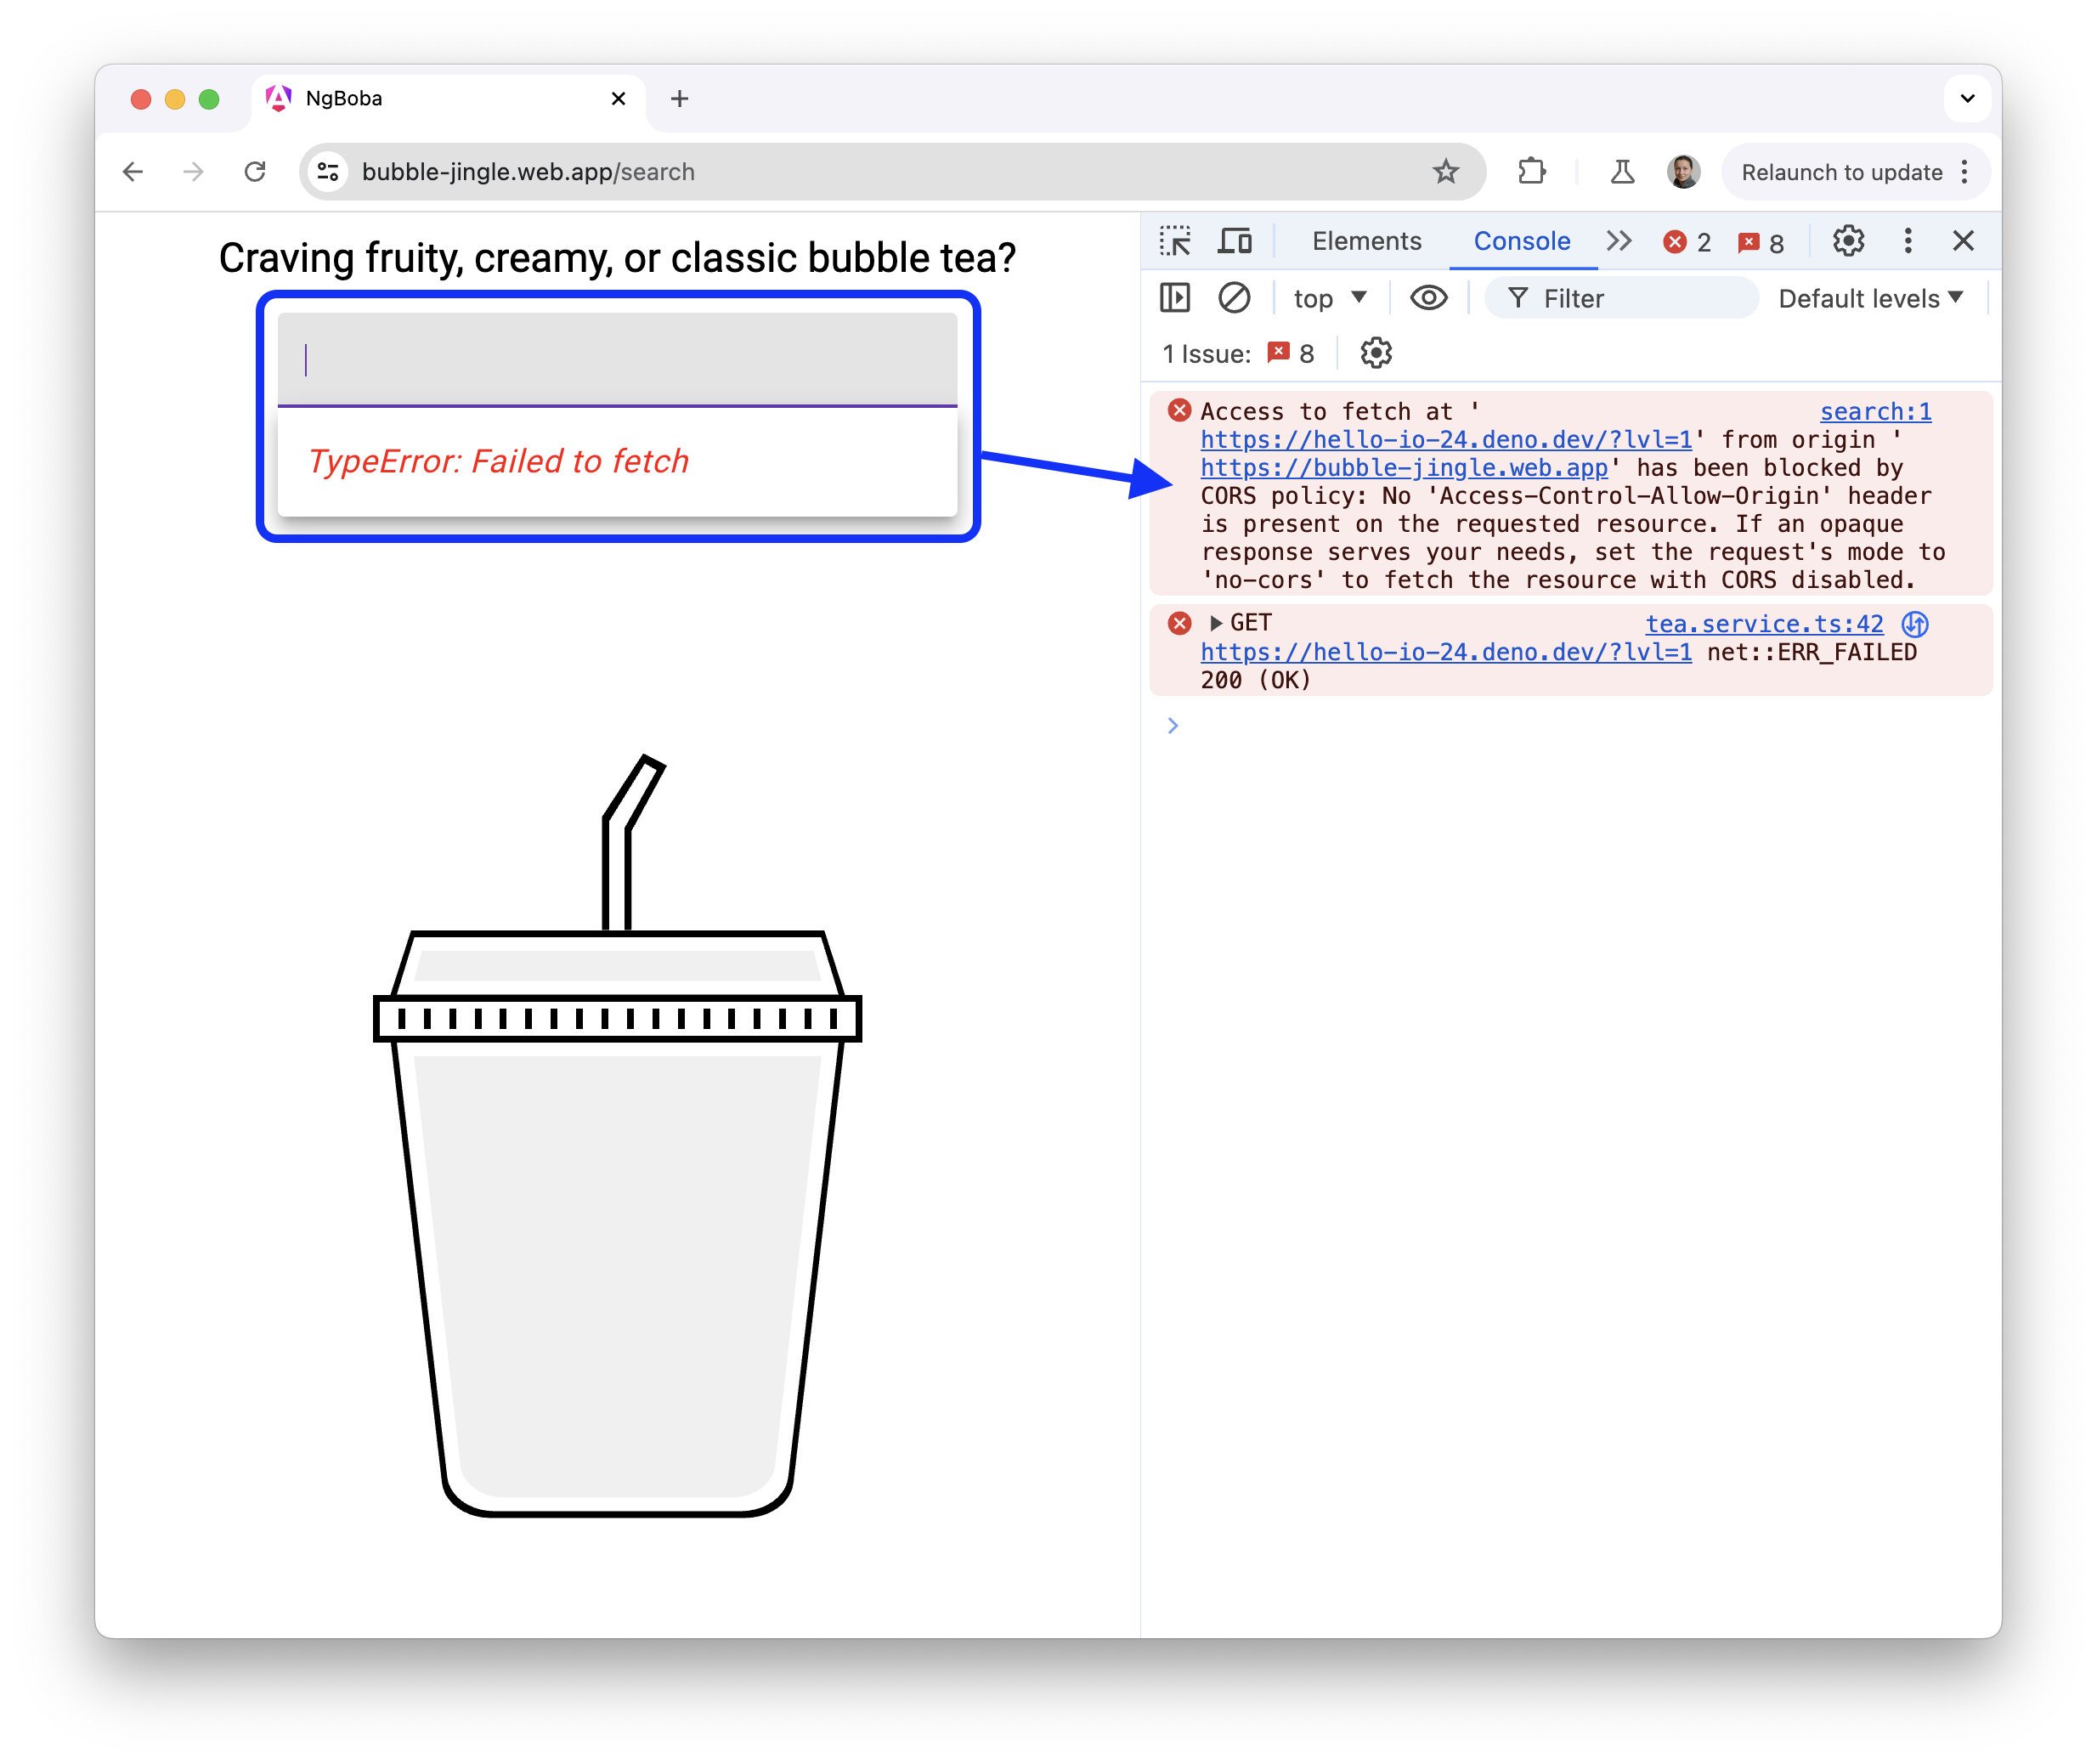Click the Console panel tab
The image size is (2097, 1764).
(1519, 241)
